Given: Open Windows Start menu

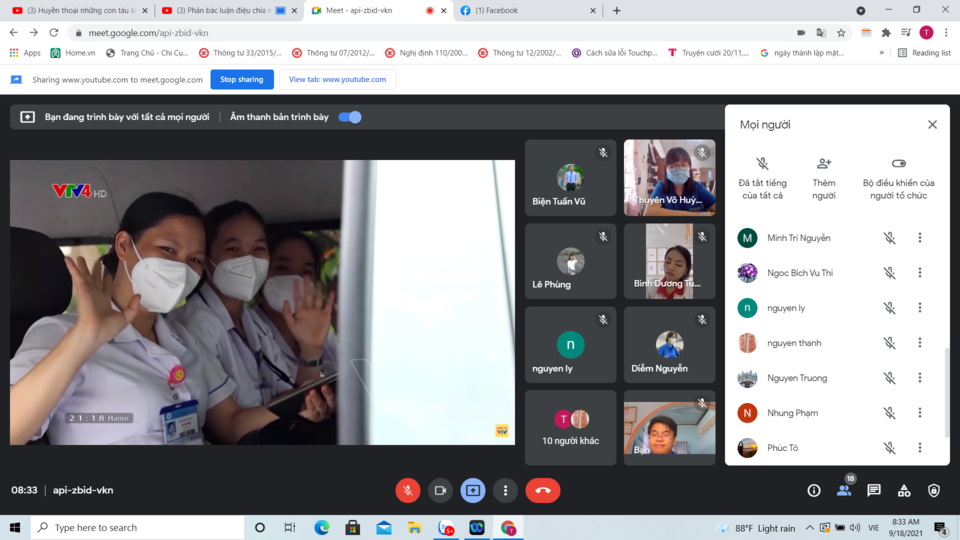Looking at the screenshot, I should (15, 527).
